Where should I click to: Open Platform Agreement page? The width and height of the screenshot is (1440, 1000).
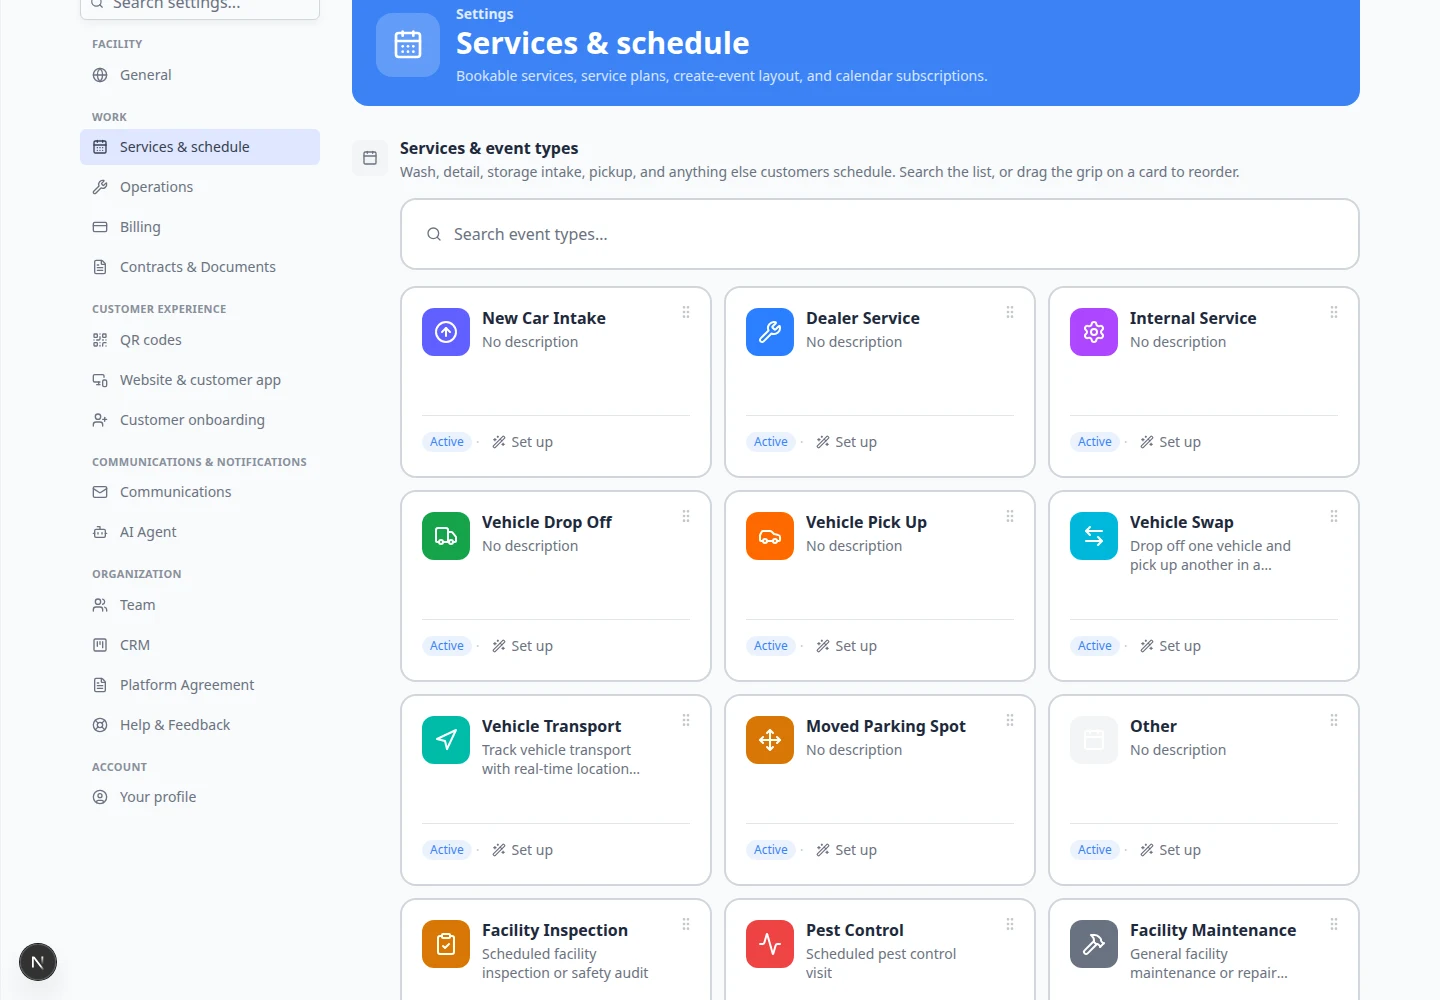(200, 685)
